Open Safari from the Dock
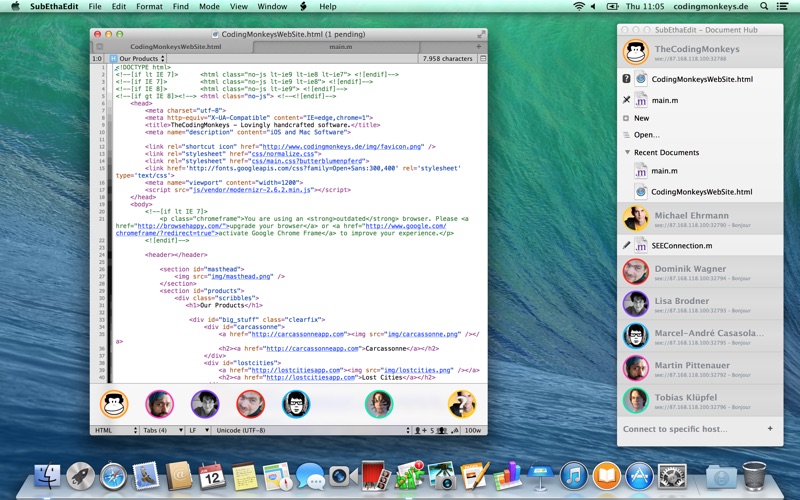This screenshot has height=500, width=800. click(x=113, y=476)
